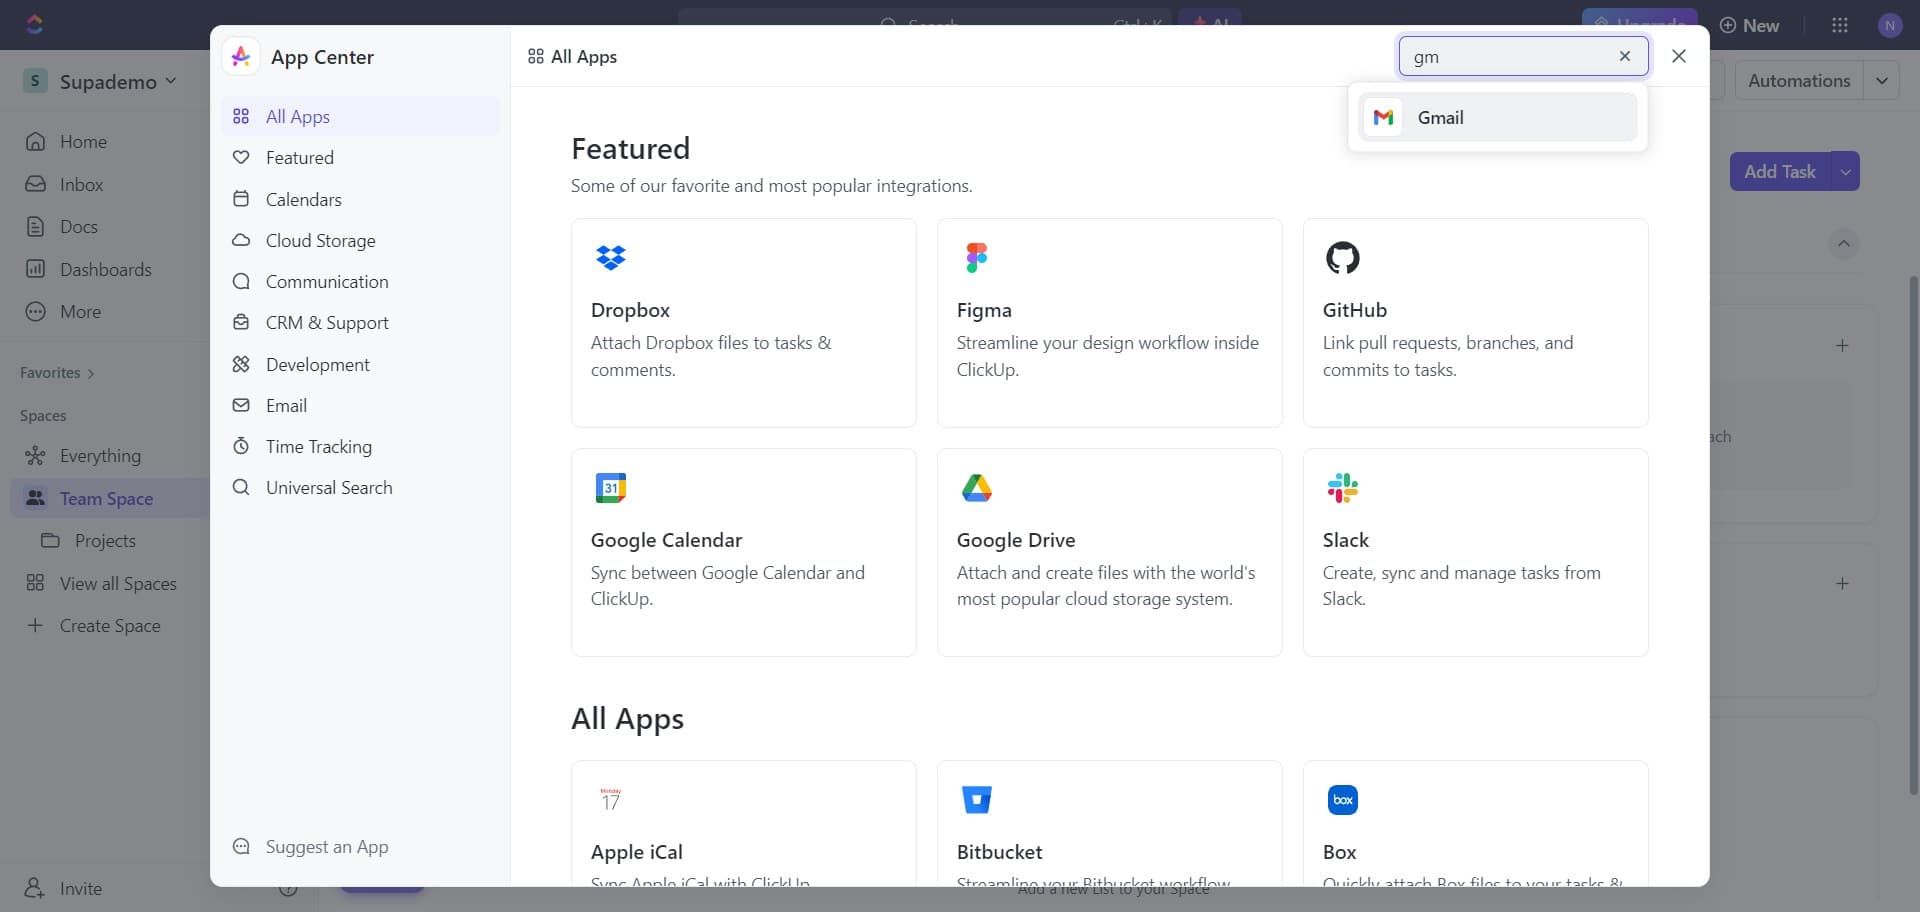Click the apps grid icon at top right
This screenshot has height=912, width=1920.
coord(1840,25)
